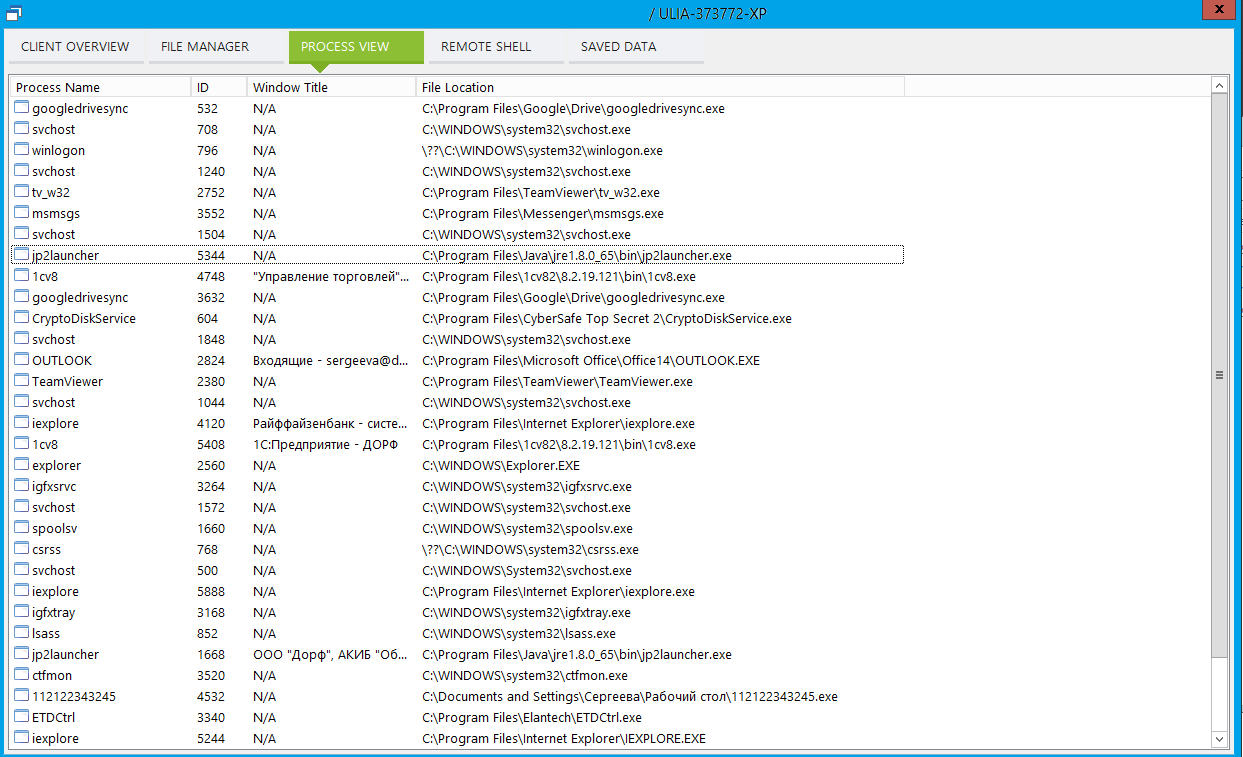Click the igfxtray process icon
Screen dimensions: 1243x757
point(22,612)
